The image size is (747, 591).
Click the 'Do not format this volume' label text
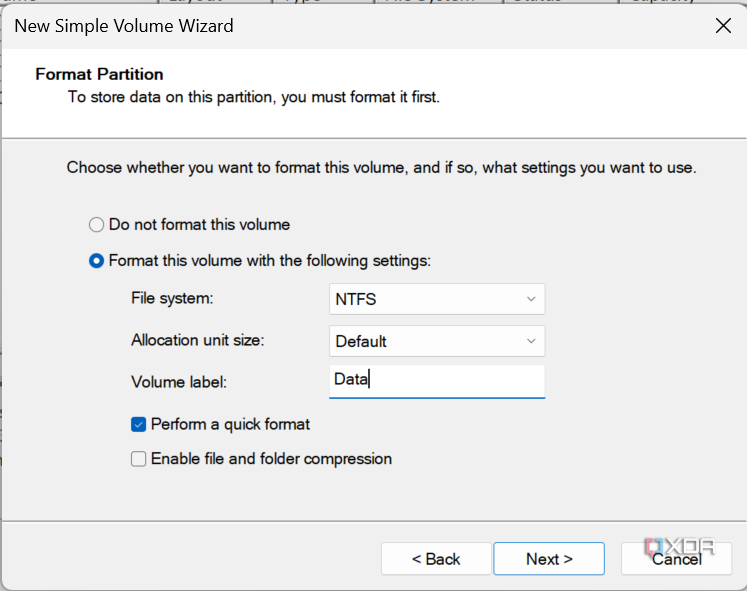tap(199, 225)
